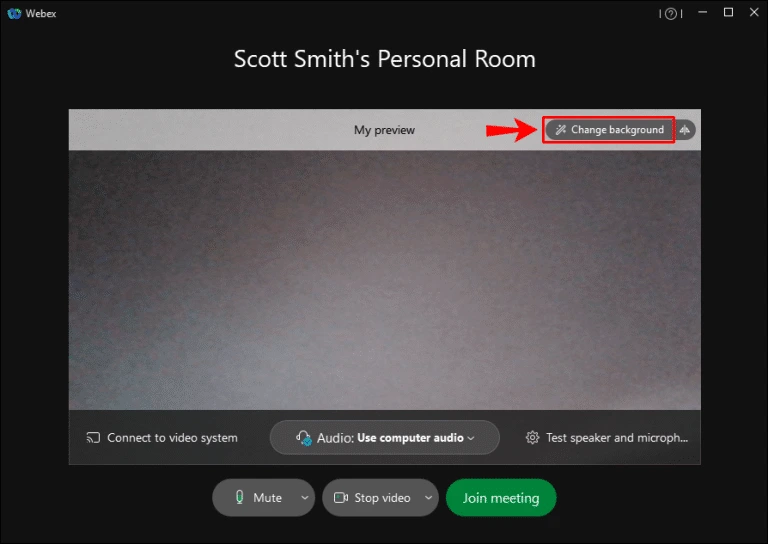Click the camera icon on Stop video

point(341,498)
